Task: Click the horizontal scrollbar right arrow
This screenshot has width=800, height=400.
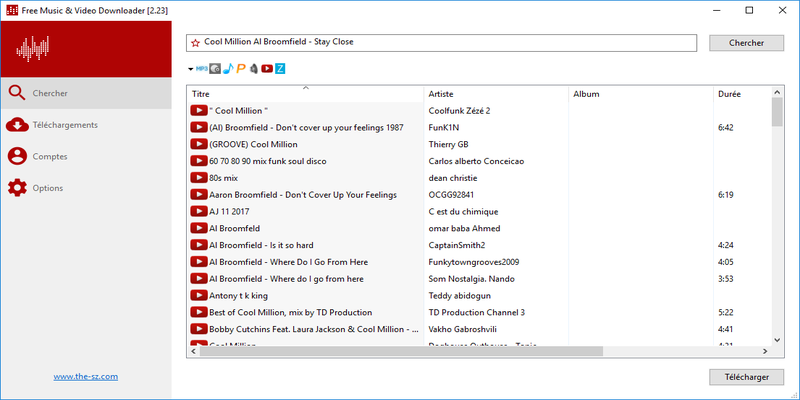Action: (765, 351)
